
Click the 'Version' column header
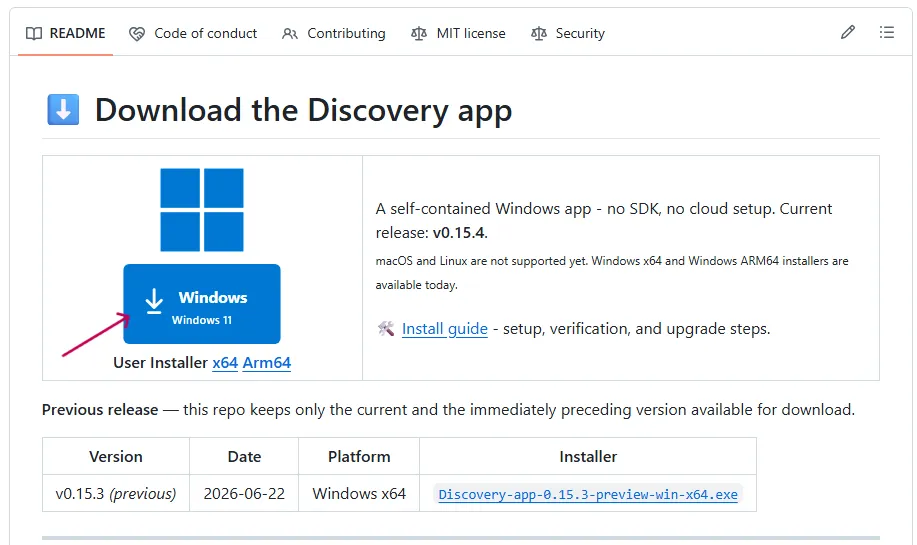(116, 456)
